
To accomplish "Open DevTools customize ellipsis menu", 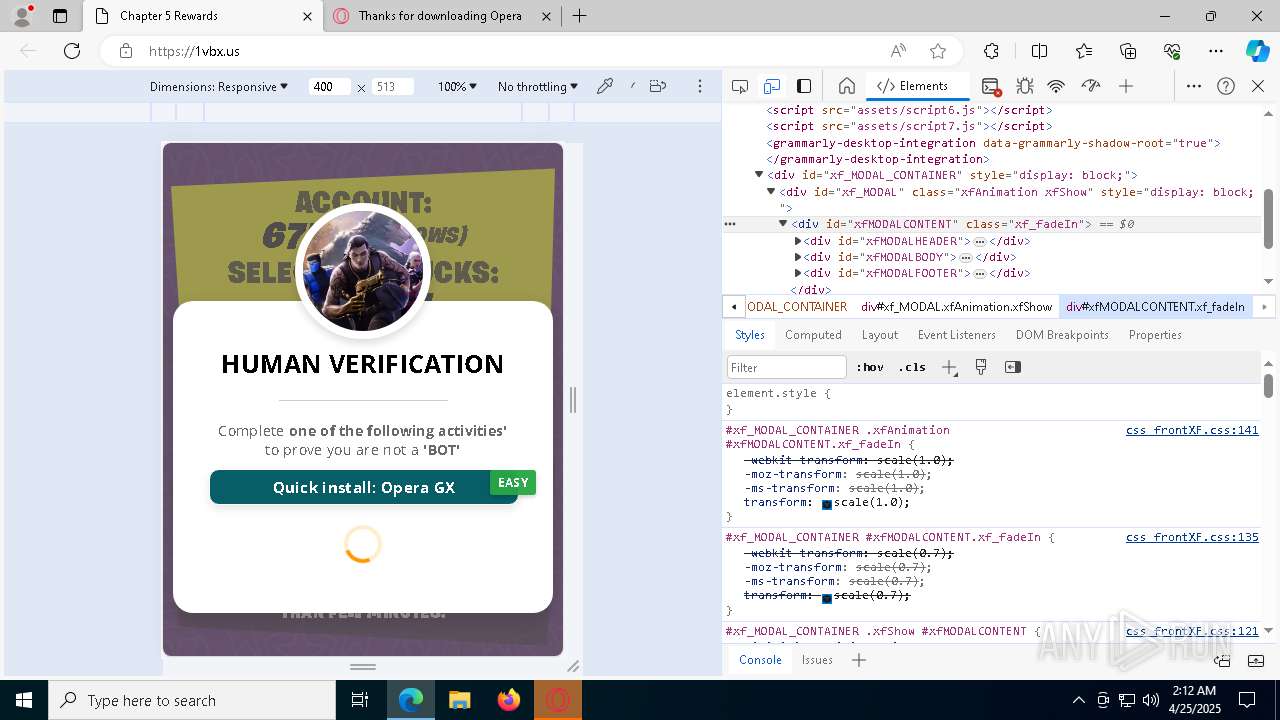I will pos(1194,86).
